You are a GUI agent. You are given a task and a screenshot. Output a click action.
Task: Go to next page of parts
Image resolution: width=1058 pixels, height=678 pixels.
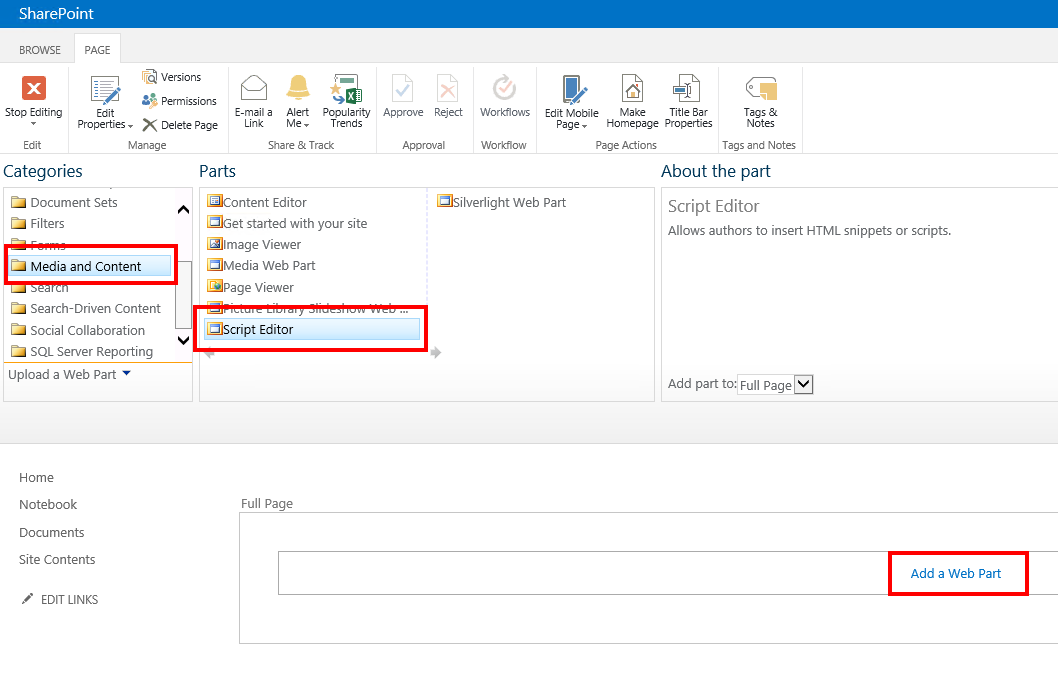[436, 352]
